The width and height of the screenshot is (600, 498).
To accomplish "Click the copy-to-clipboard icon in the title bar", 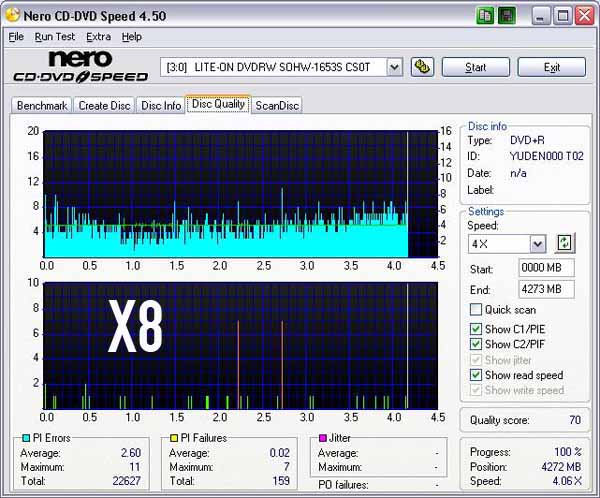I will point(486,16).
